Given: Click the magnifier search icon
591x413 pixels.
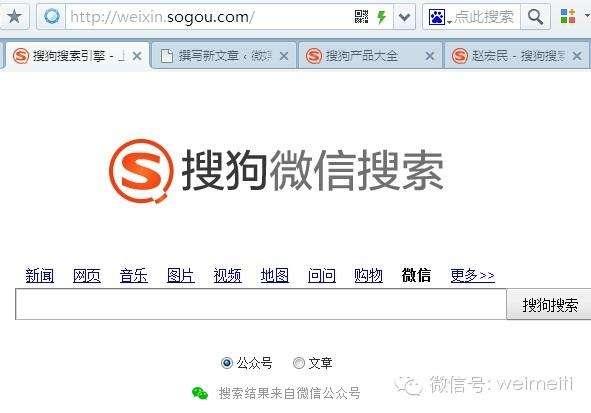Looking at the screenshot, I should pos(535,17).
